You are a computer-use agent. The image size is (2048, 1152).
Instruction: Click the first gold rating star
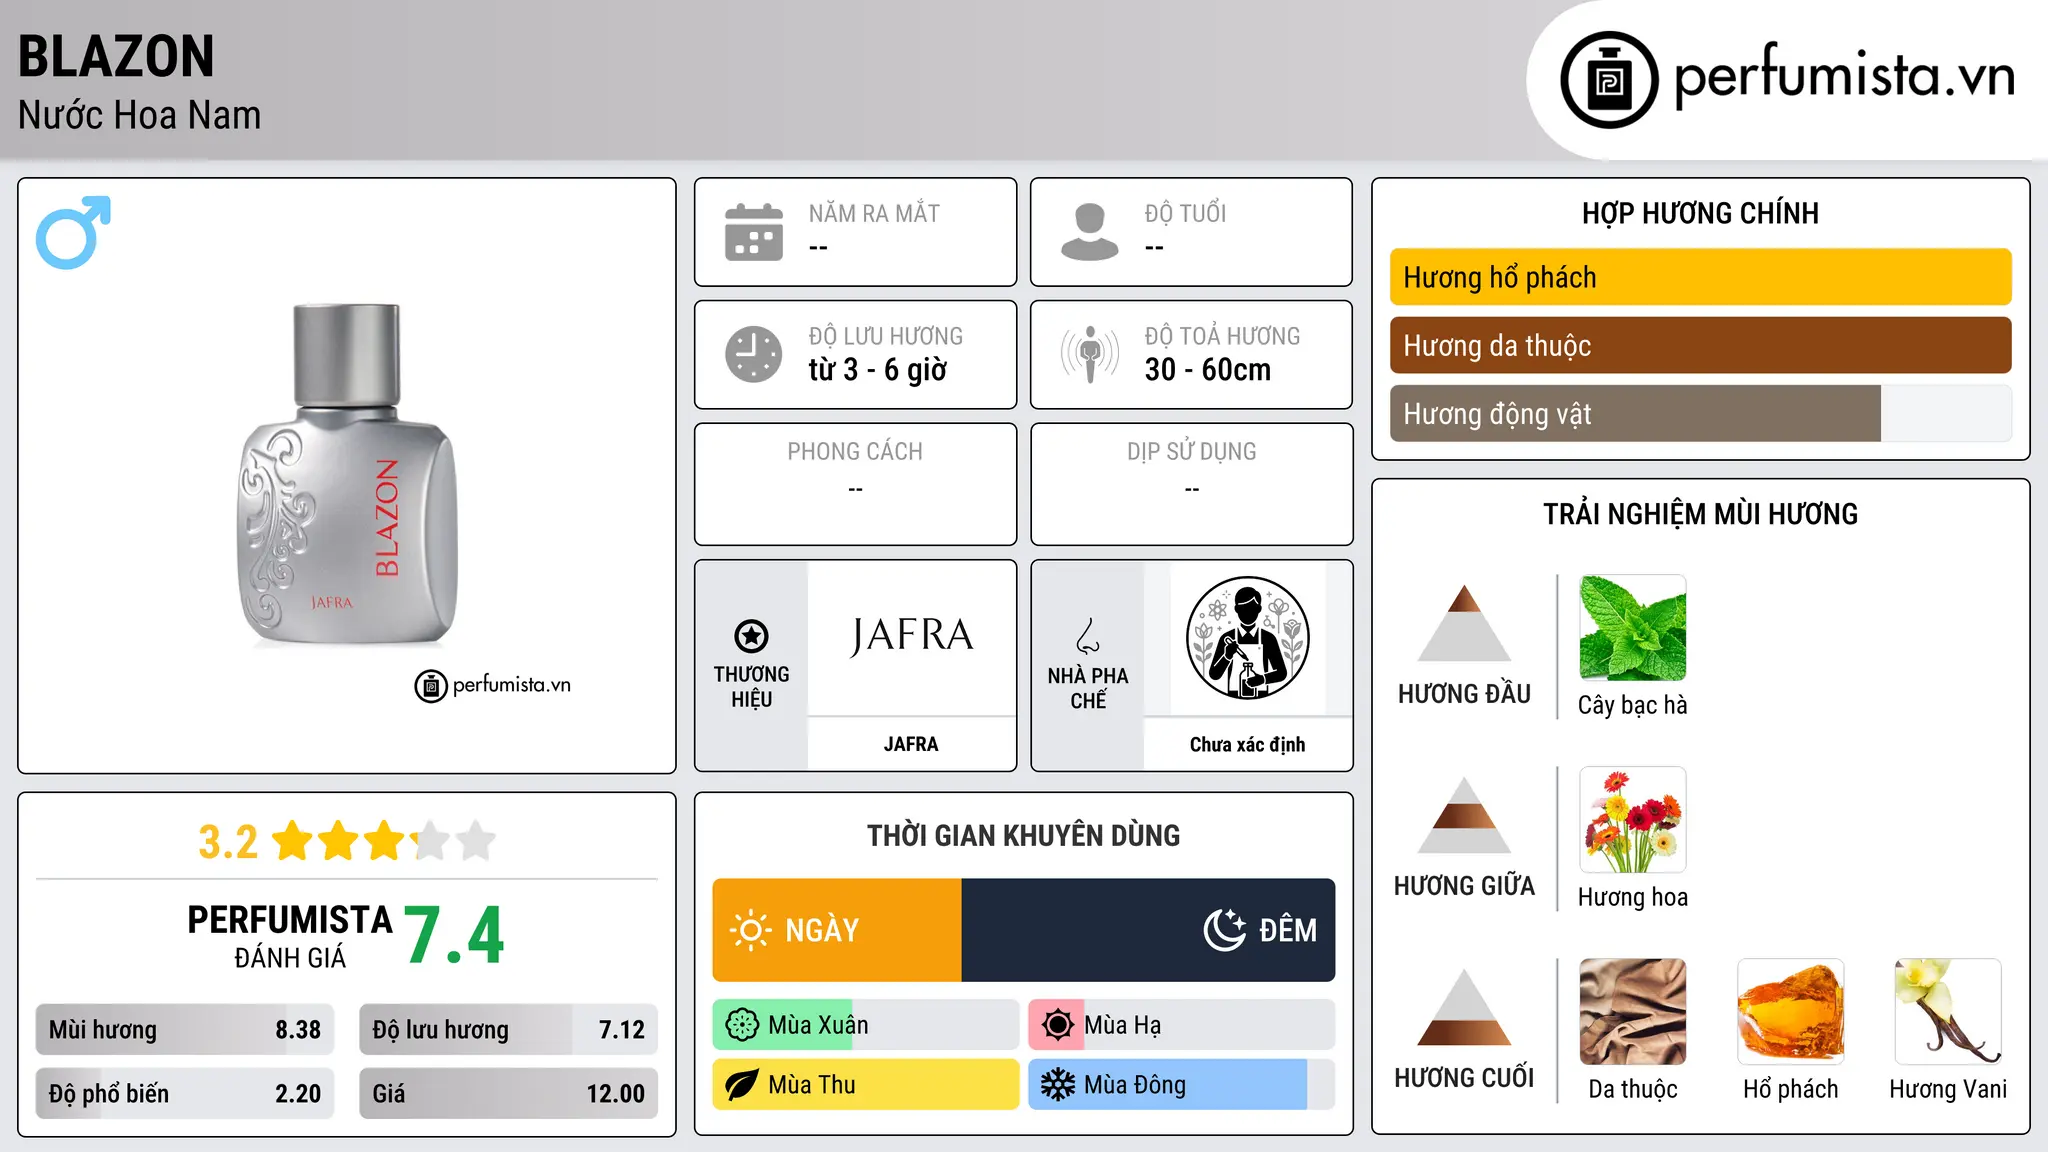click(293, 841)
